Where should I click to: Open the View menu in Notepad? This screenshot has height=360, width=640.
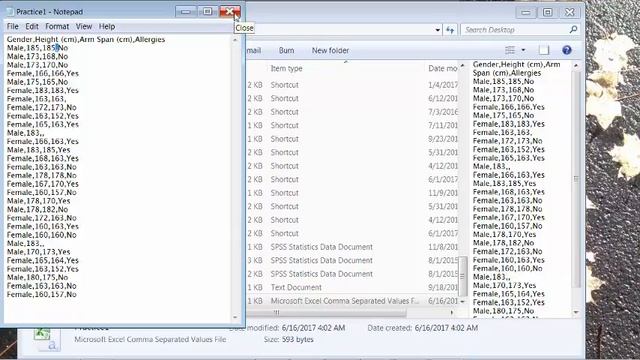click(x=84, y=27)
